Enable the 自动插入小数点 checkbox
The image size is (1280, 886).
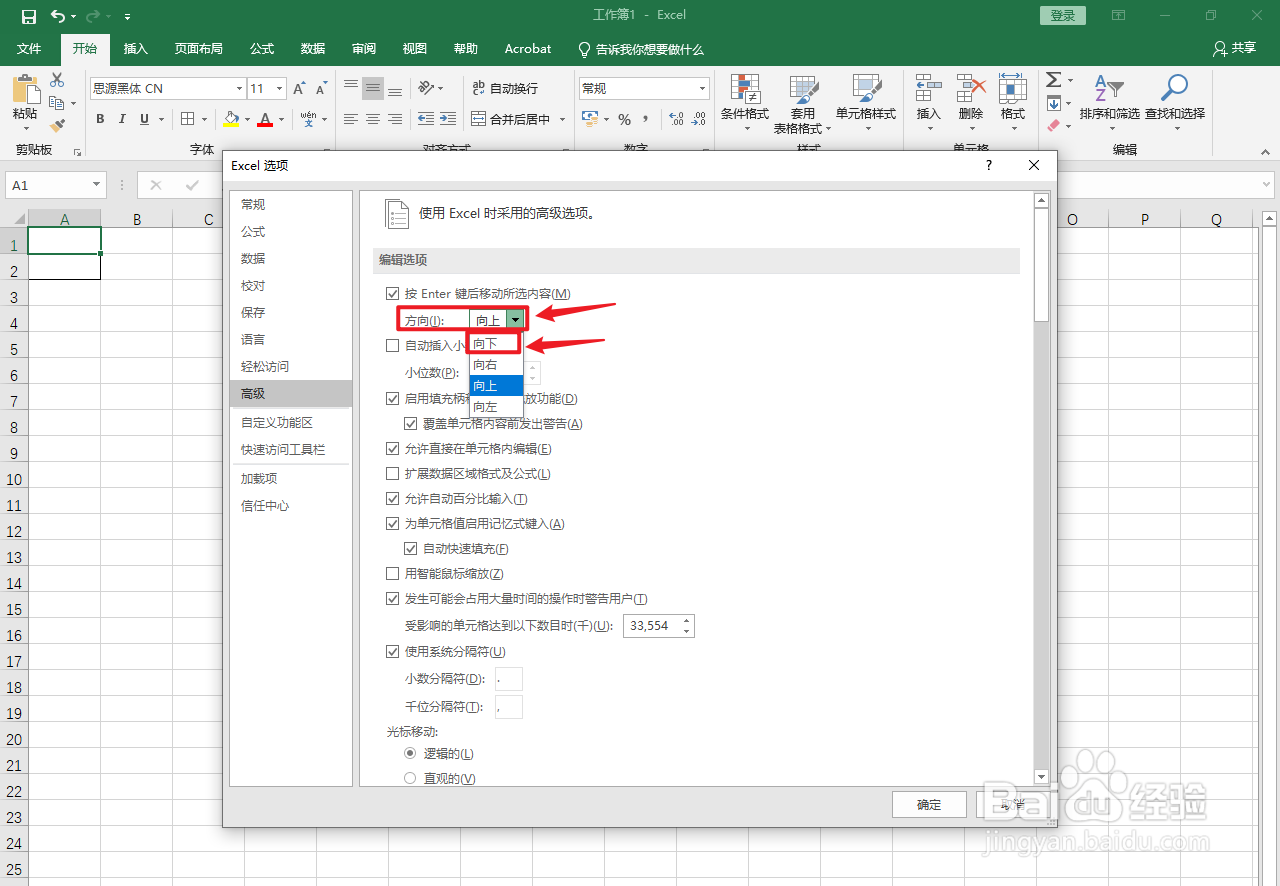(392, 345)
